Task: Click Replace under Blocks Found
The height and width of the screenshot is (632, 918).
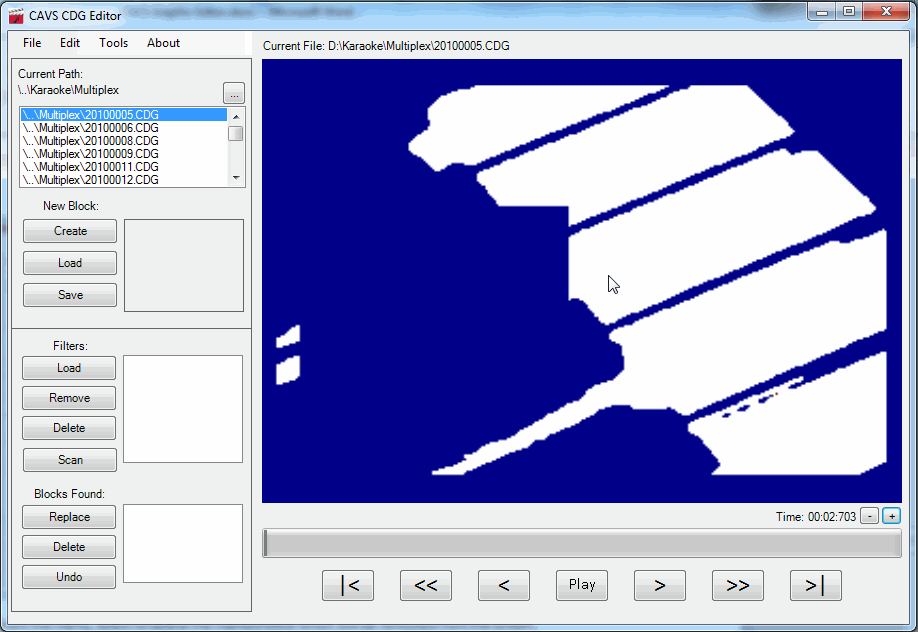Action: coord(69,517)
